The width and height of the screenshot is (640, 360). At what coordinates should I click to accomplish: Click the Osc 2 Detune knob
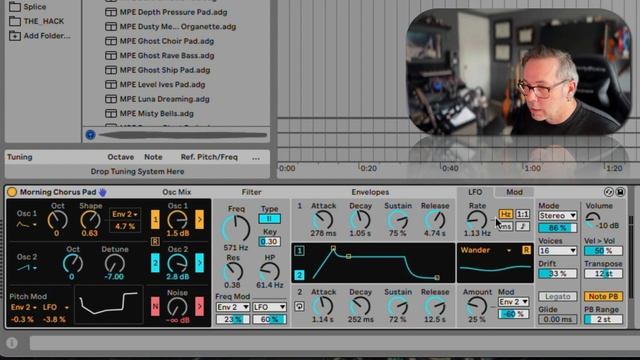click(114, 264)
